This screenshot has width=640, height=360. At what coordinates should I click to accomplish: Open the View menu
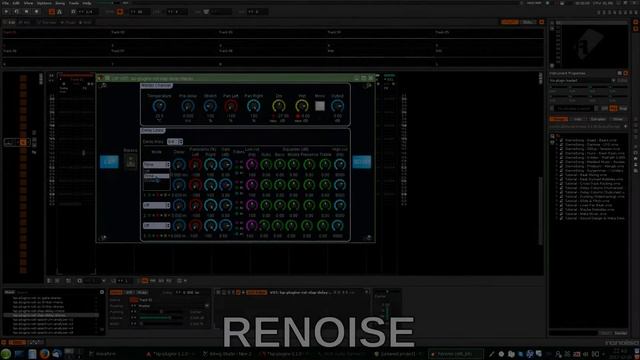(x=28, y=3)
